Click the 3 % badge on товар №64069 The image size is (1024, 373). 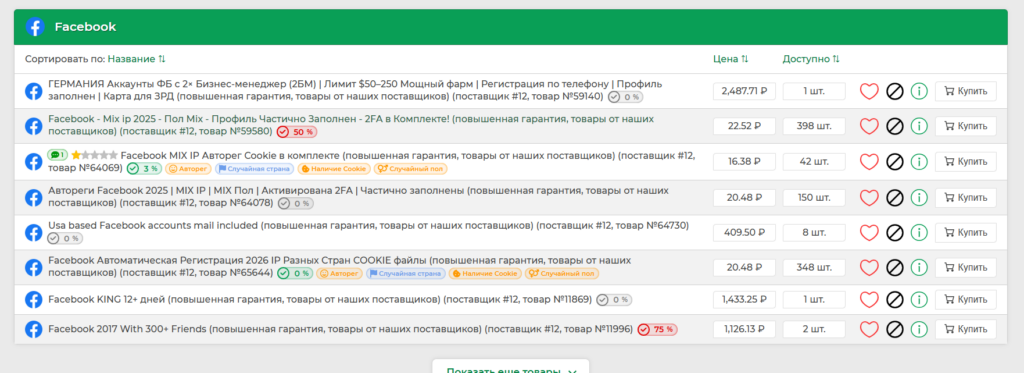coord(144,169)
